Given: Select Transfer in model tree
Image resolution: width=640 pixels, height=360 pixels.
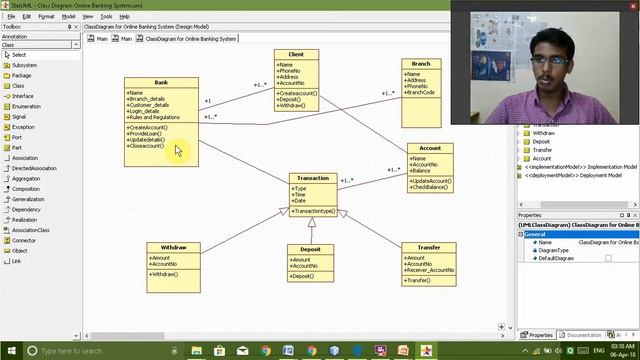Looking at the screenshot, I should (542, 150).
